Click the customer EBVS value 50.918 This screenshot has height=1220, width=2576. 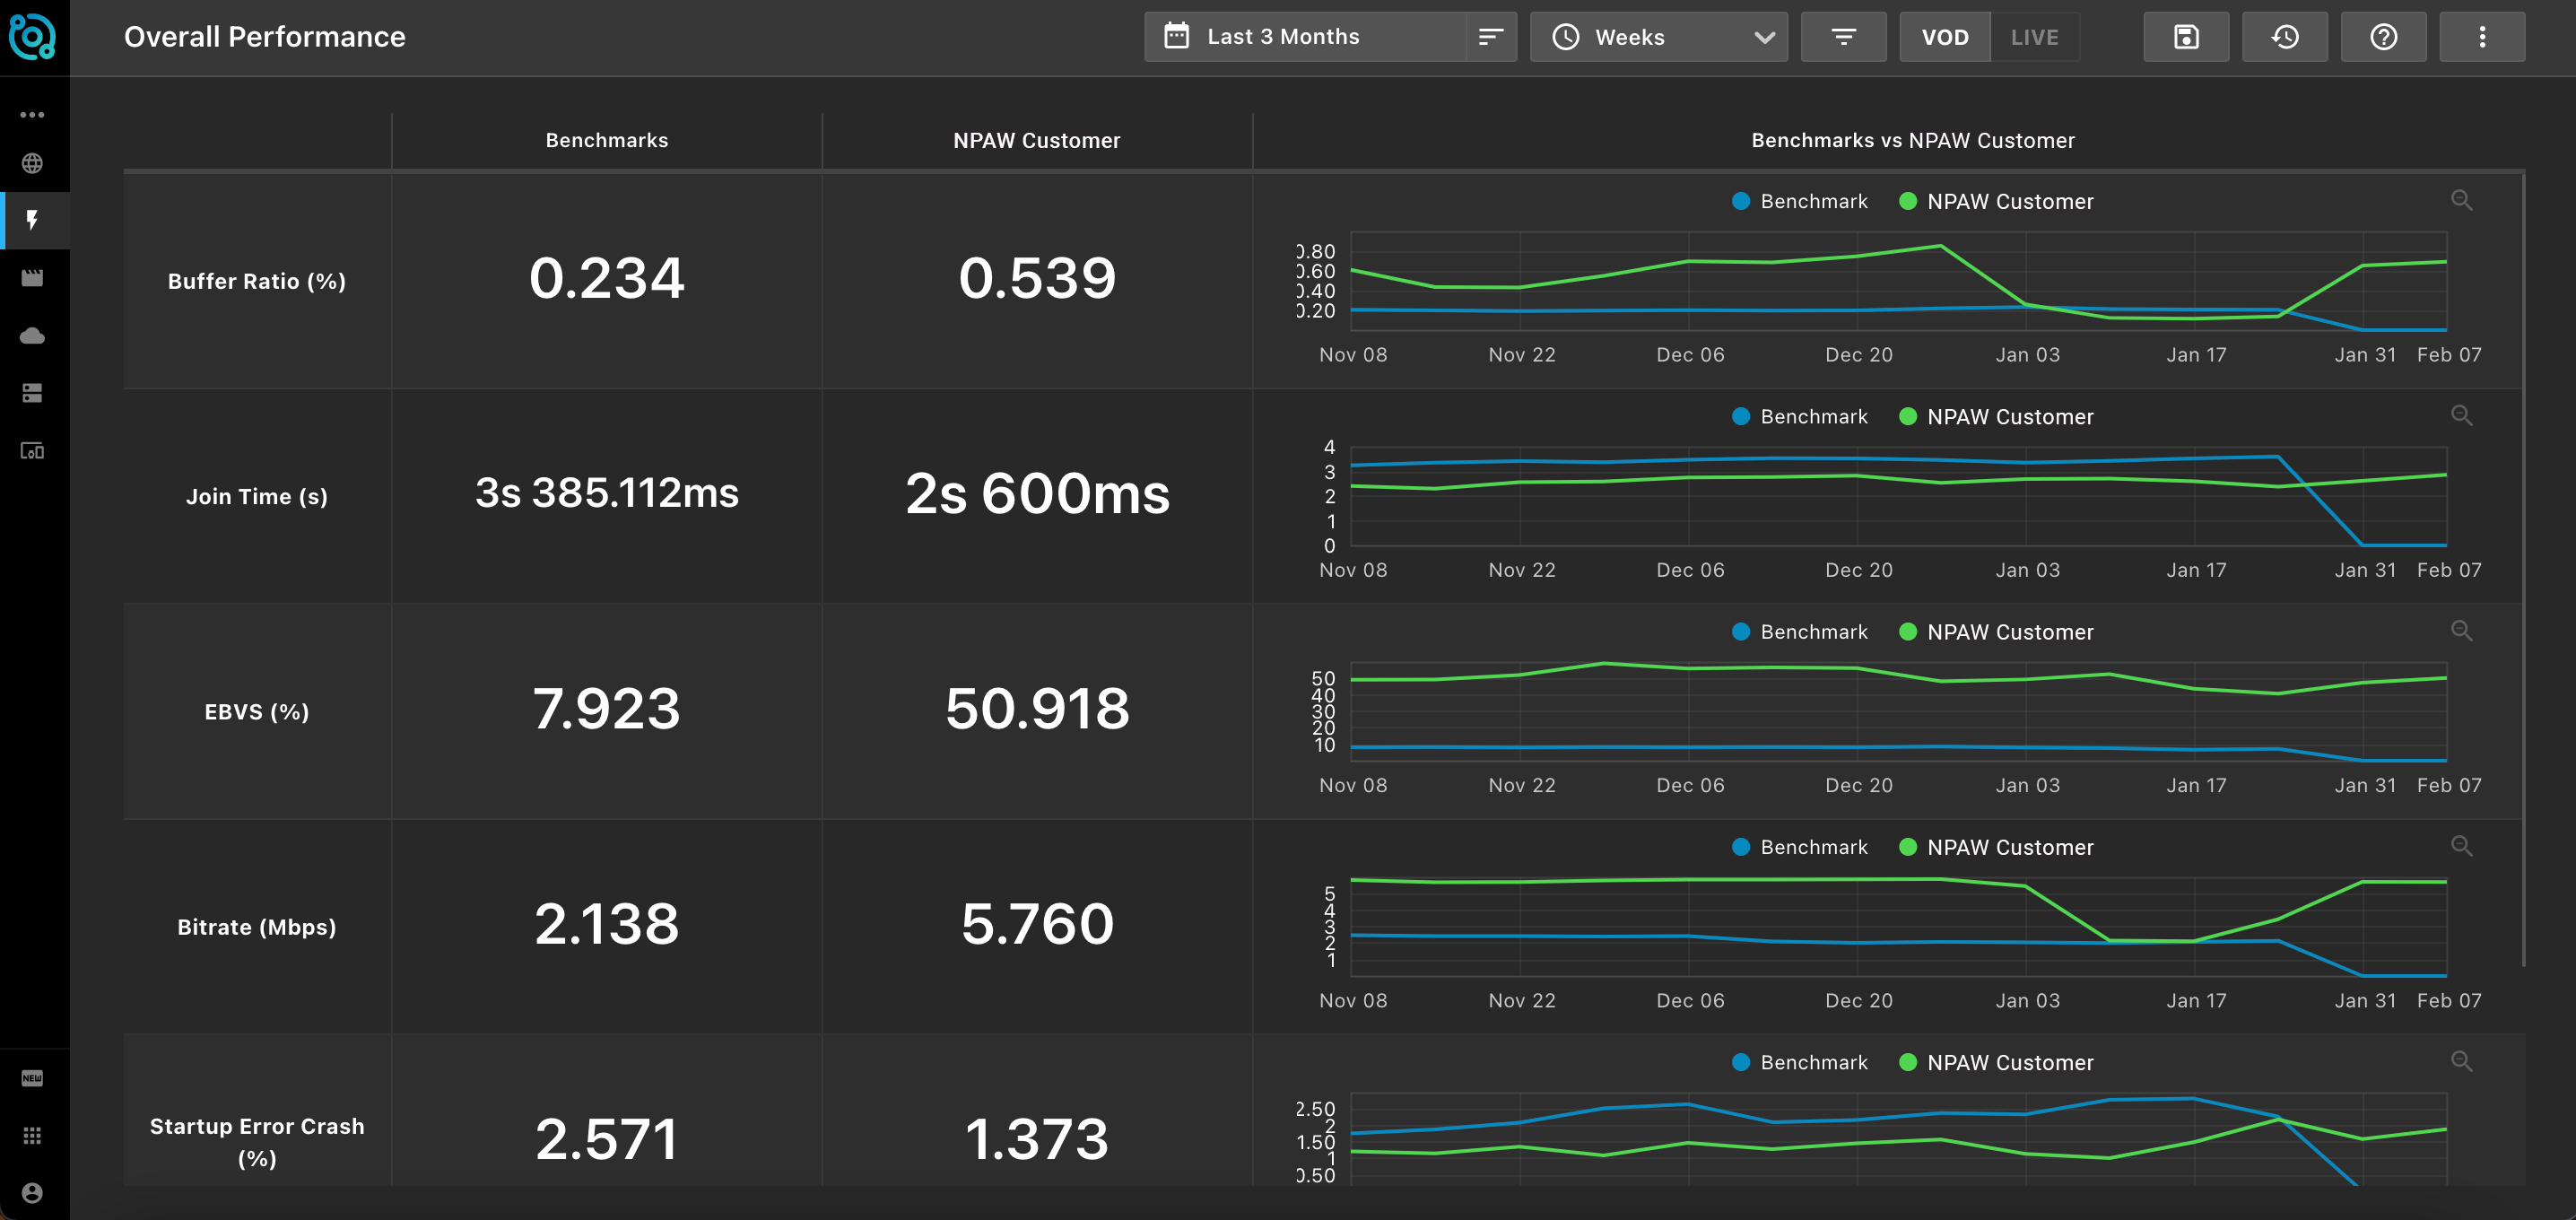1037,709
